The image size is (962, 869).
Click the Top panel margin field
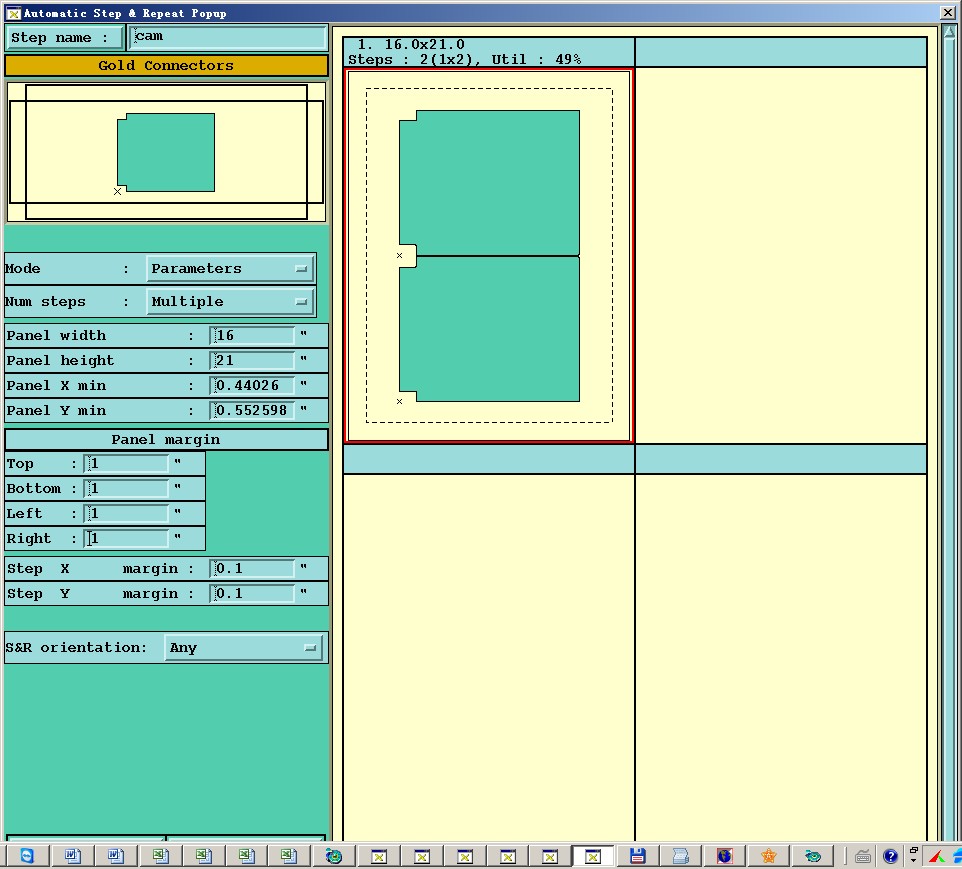click(x=126, y=464)
